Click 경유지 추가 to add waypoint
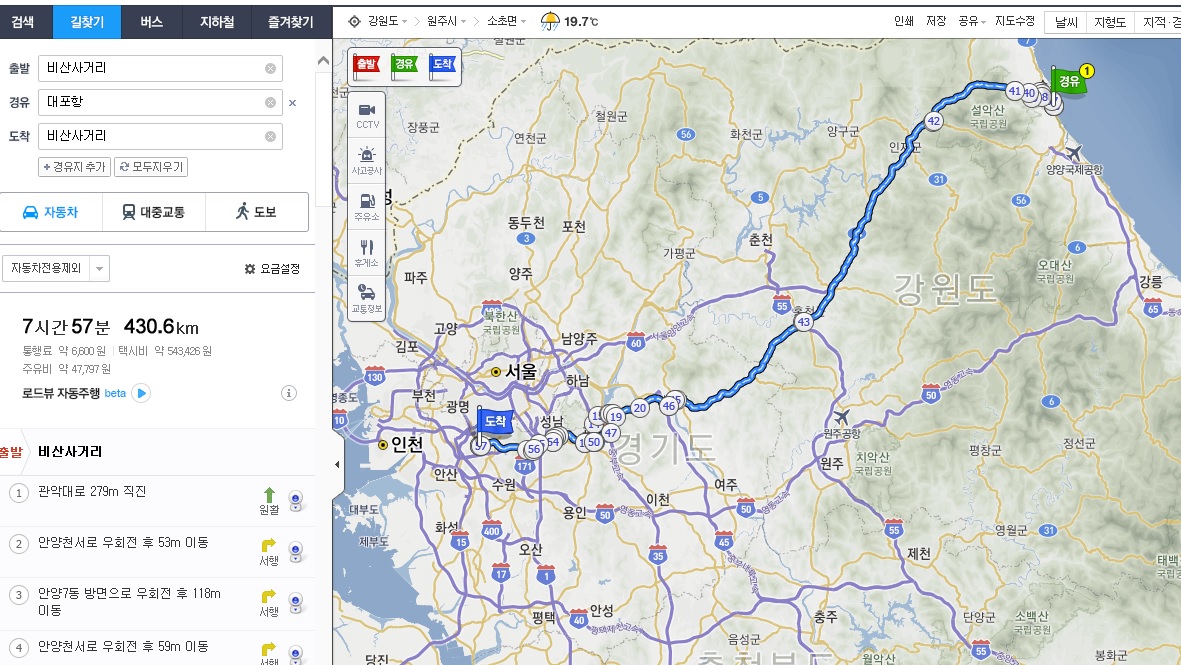The image size is (1181, 665). tap(74, 167)
